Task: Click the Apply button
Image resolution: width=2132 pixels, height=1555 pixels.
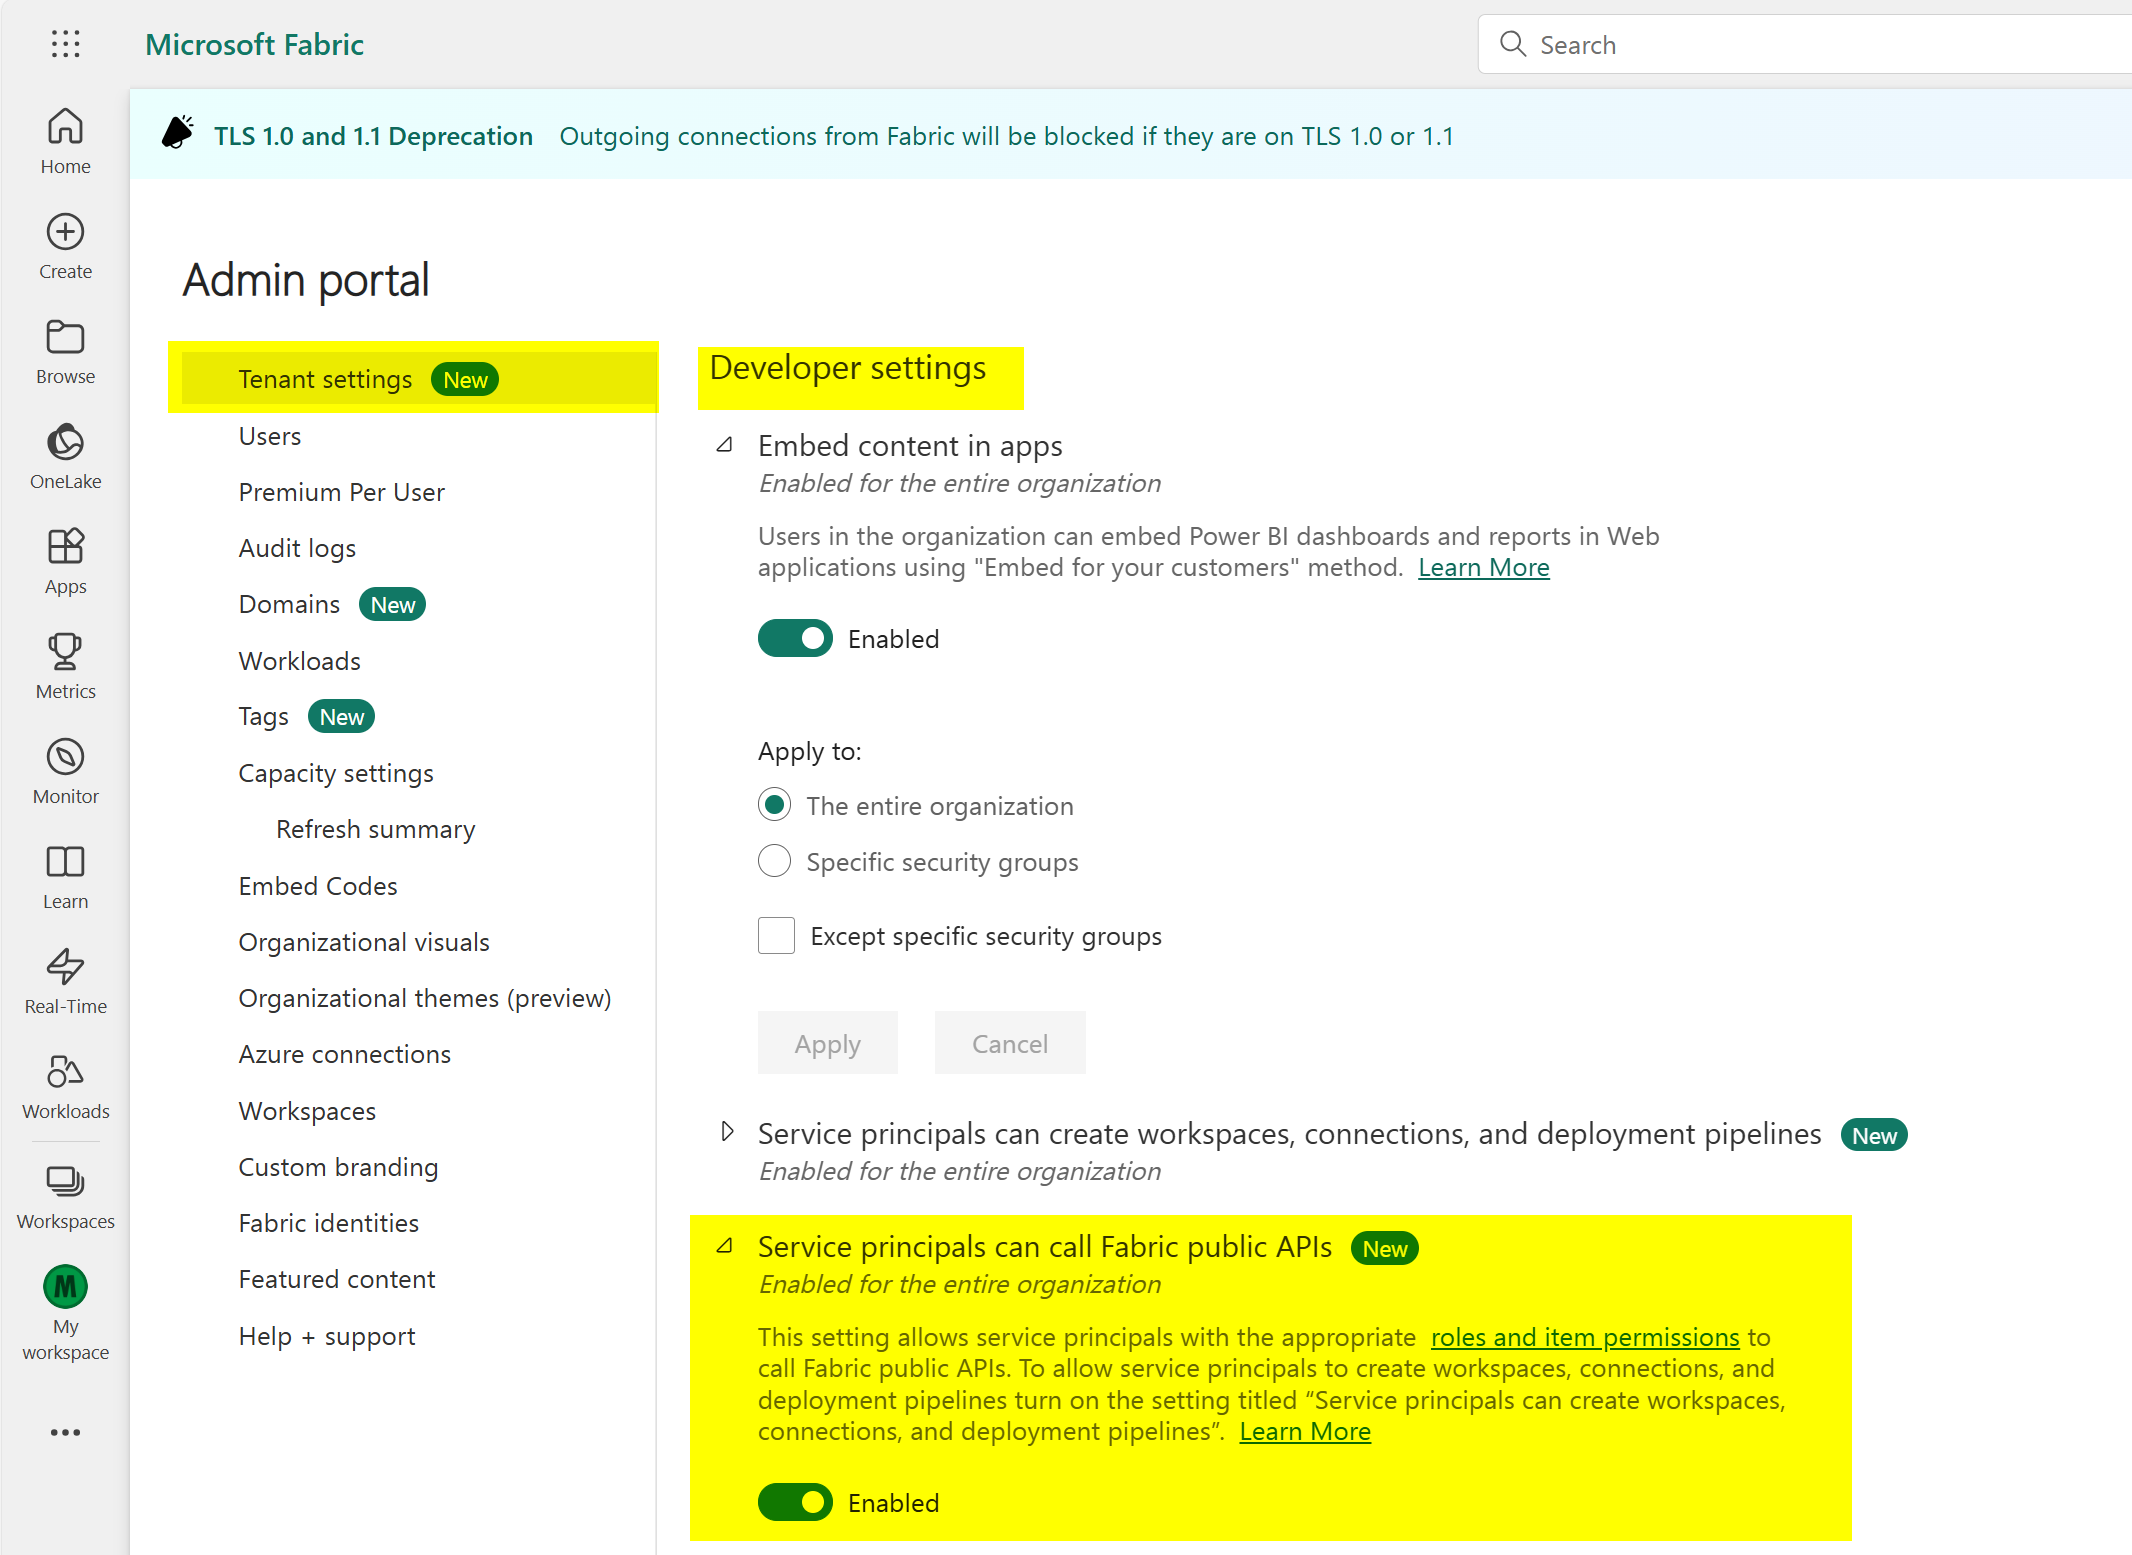Action: pyautogui.click(x=828, y=1043)
